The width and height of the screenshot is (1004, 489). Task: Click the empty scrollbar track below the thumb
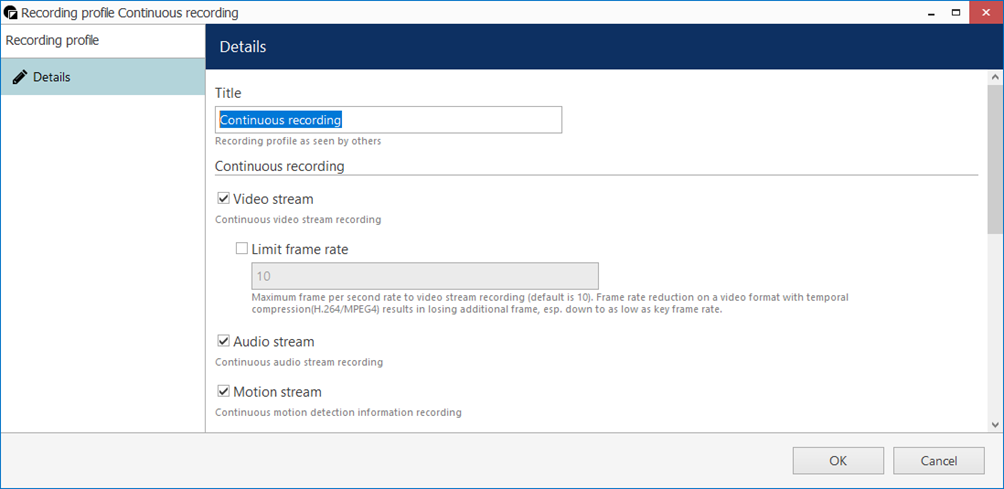point(995,330)
